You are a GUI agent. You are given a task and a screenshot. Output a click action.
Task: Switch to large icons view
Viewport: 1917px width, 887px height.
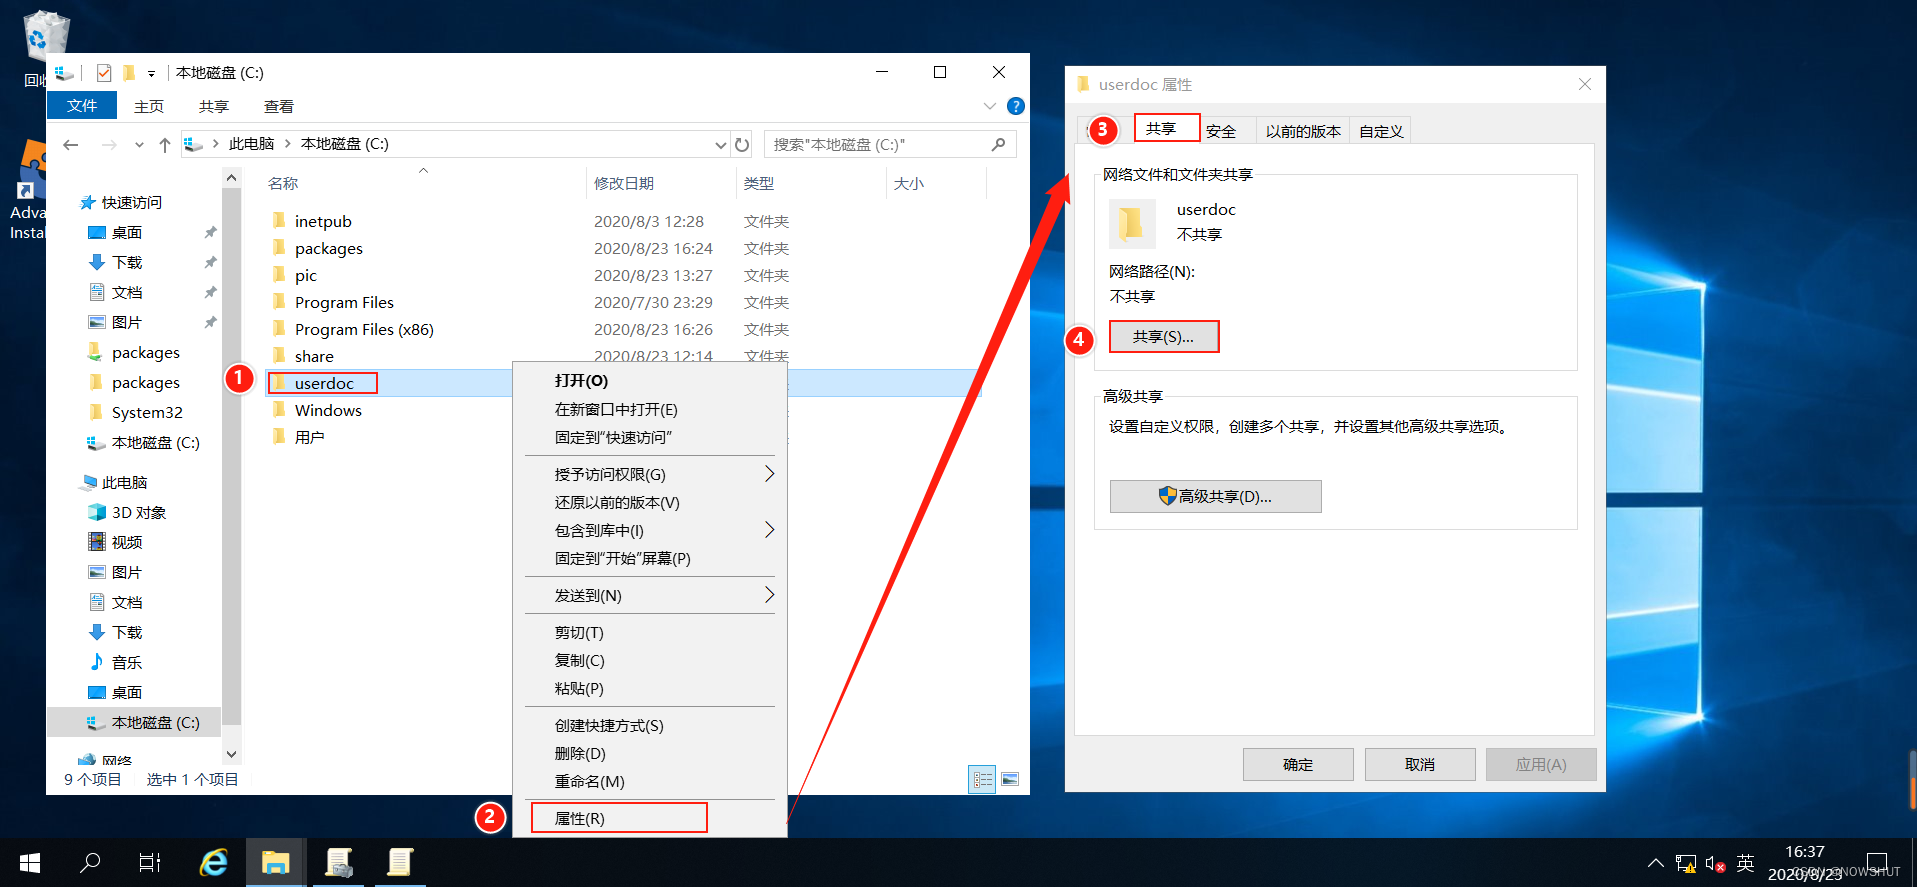click(x=1010, y=780)
